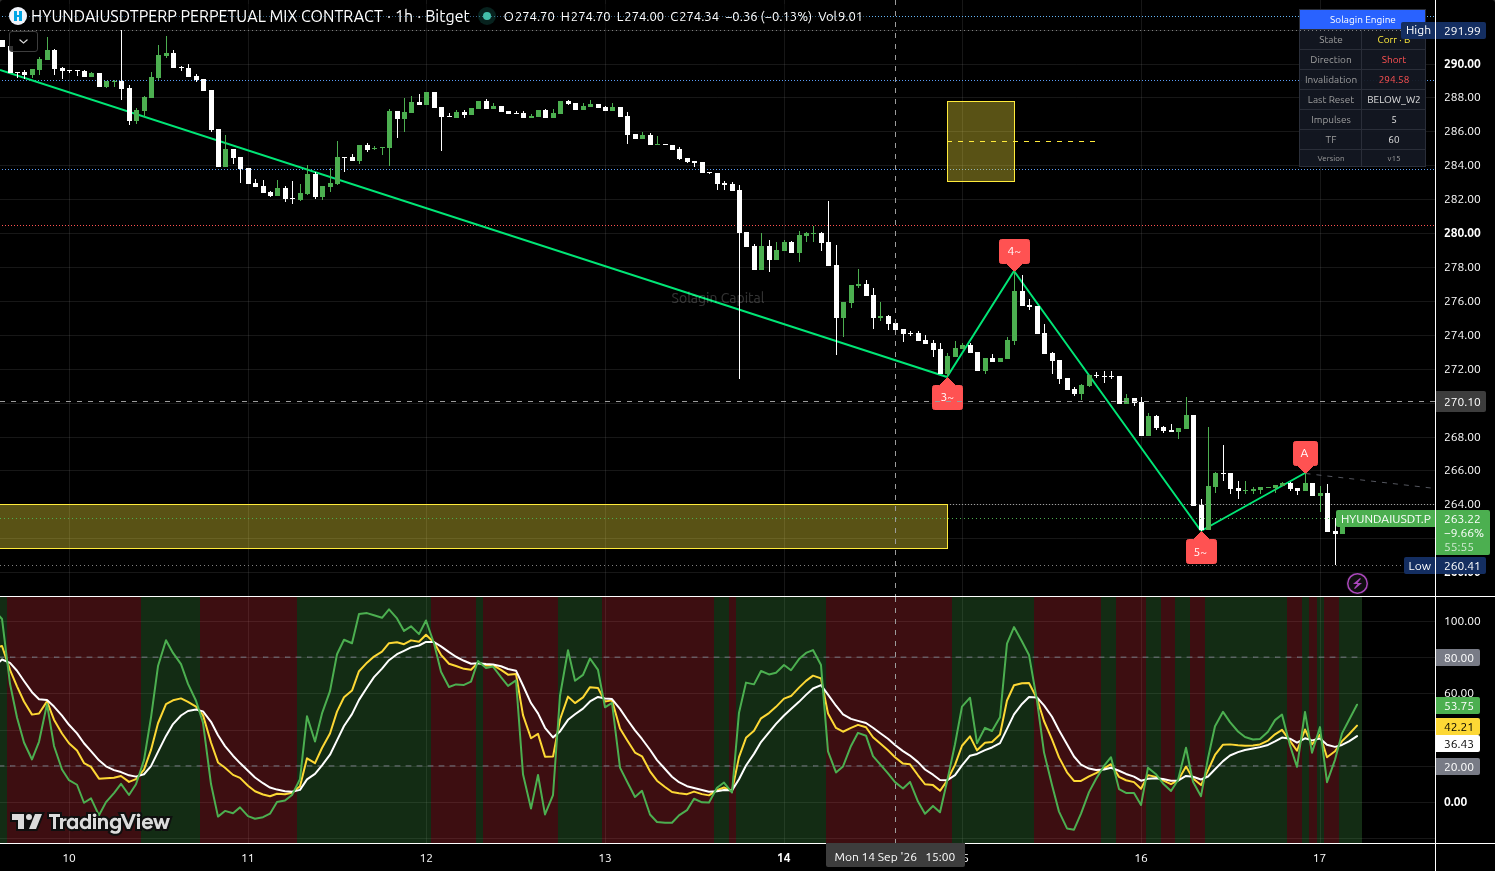Click the 'BELOW_W2' last reset value
This screenshot has width=1495, height=871.
(x=1393, y=100)
